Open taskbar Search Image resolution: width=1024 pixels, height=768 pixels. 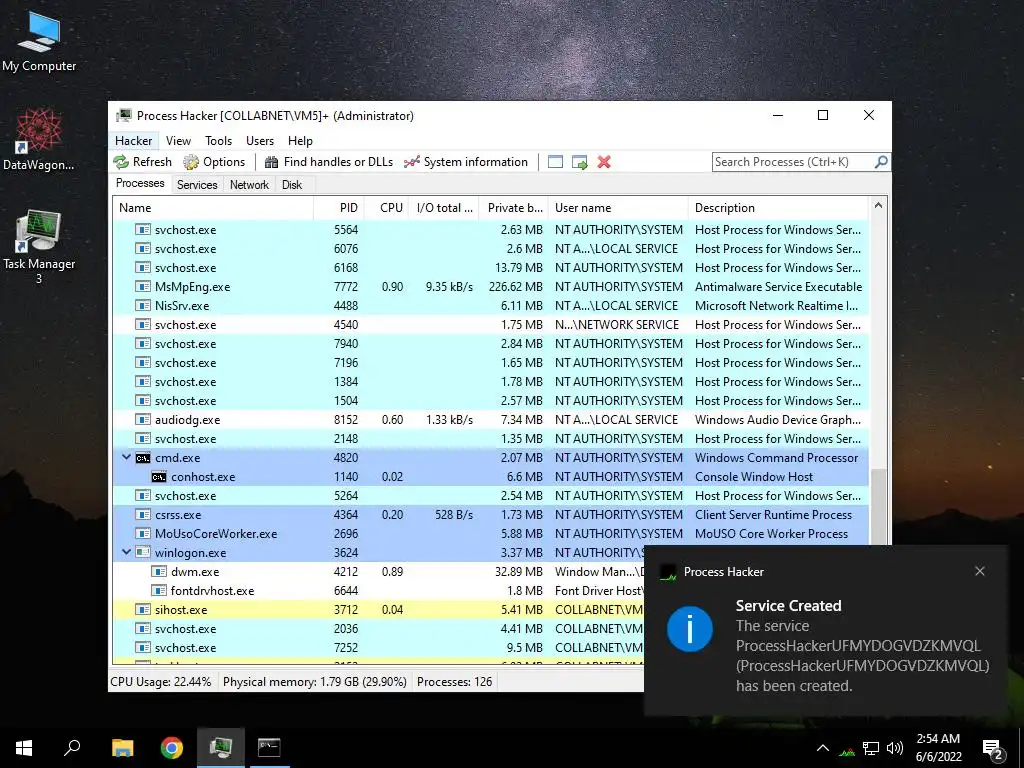pyautogui.click(x=72, y=748)
